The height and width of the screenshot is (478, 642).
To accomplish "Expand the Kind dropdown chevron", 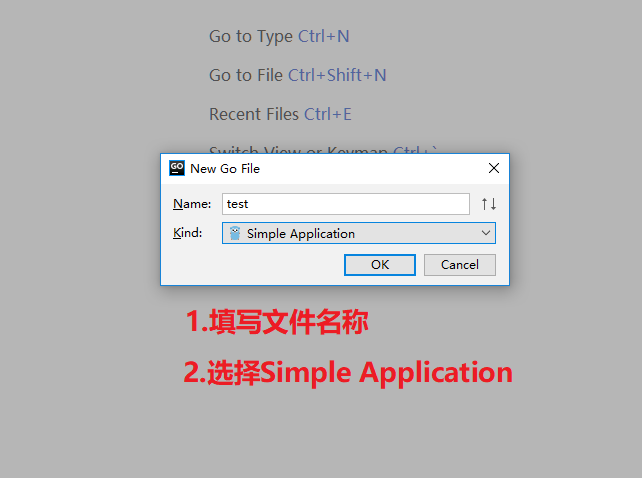I will pyautogui.click(x=486, y=233).
